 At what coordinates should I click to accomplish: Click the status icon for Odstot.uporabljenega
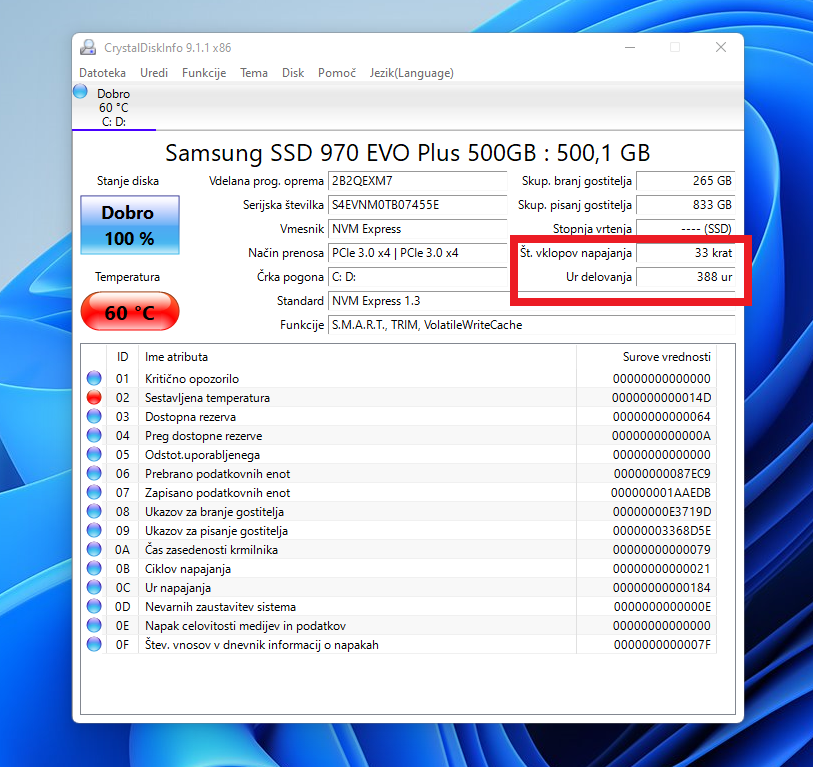(x=94, y=454)
